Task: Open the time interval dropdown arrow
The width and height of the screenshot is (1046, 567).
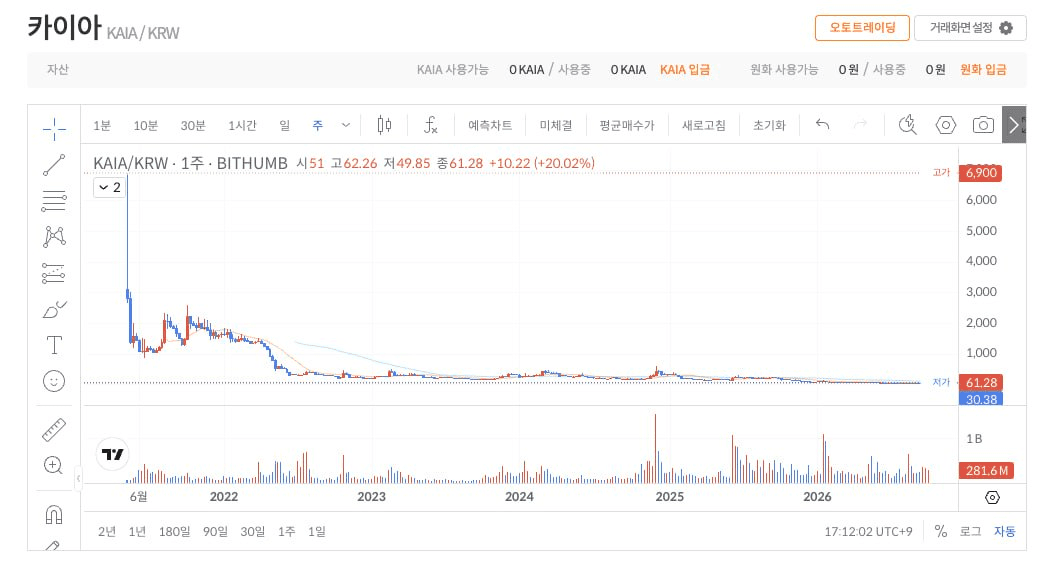Action: pos(346,125)
